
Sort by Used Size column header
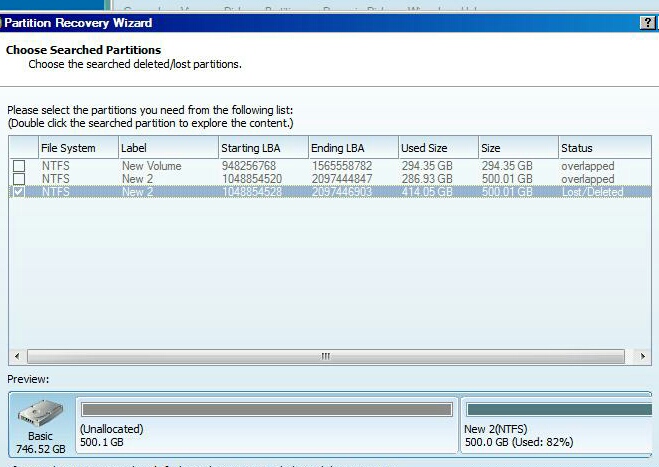(x=438, y=148)
